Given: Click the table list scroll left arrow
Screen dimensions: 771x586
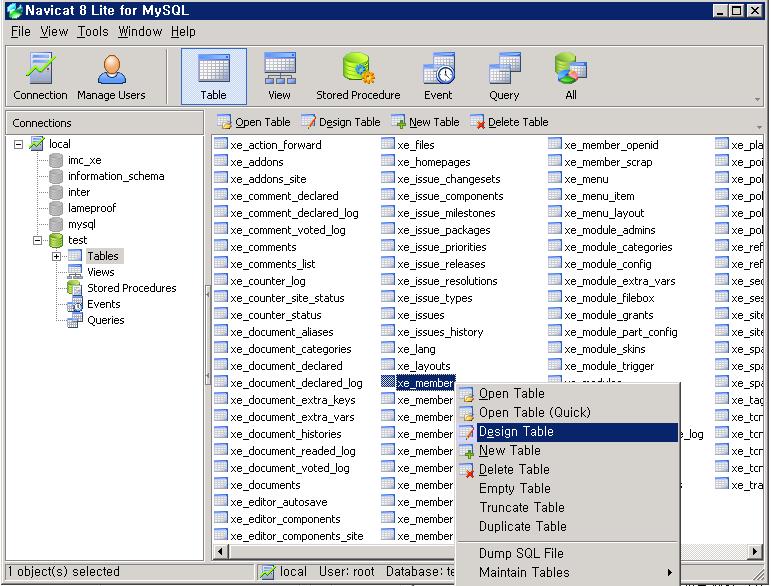Looking at the screenshot, I should pyautogui.click(x=220, y=552).
